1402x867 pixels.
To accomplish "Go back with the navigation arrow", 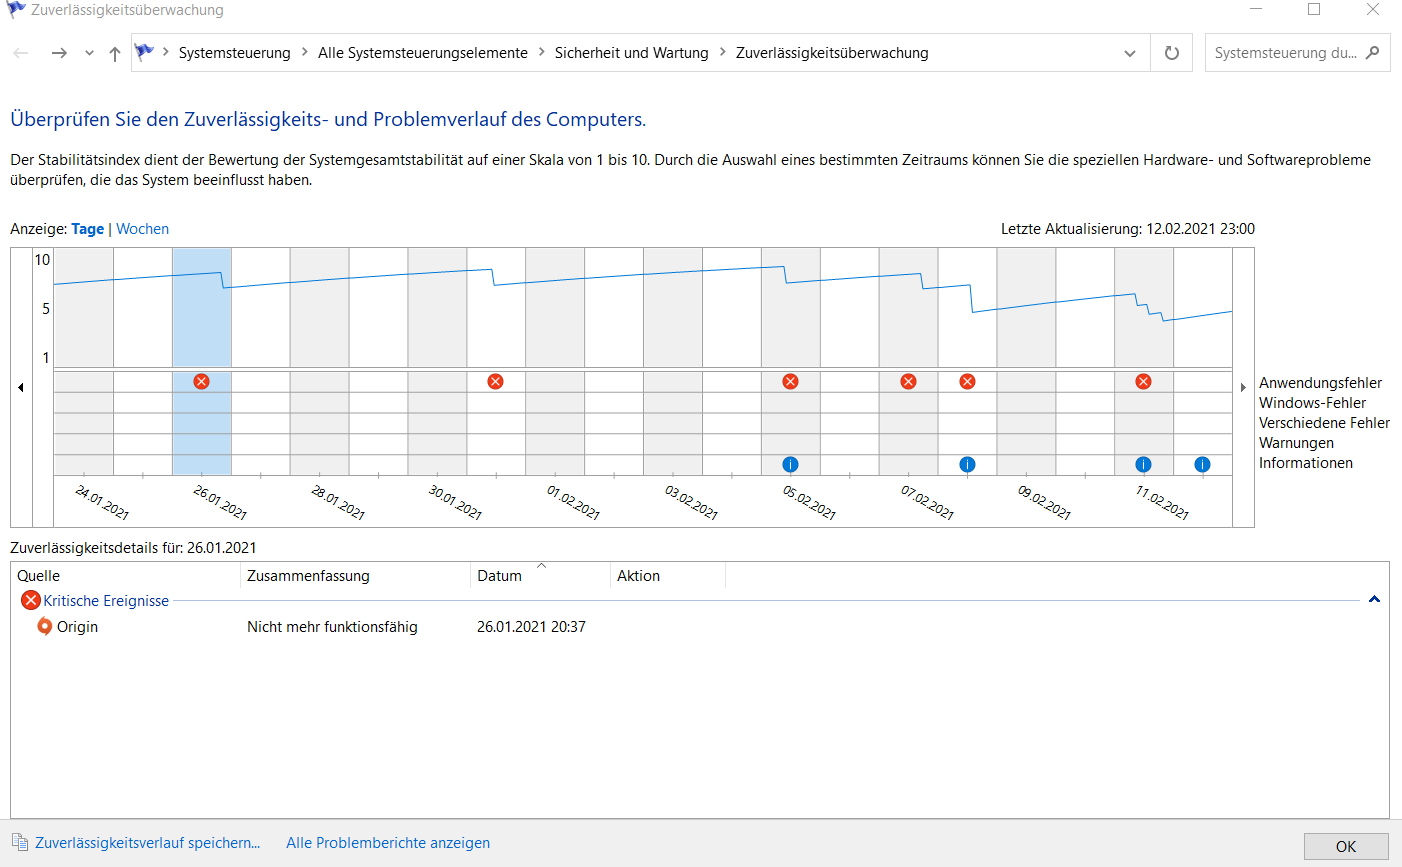I will tap(21, 53).
